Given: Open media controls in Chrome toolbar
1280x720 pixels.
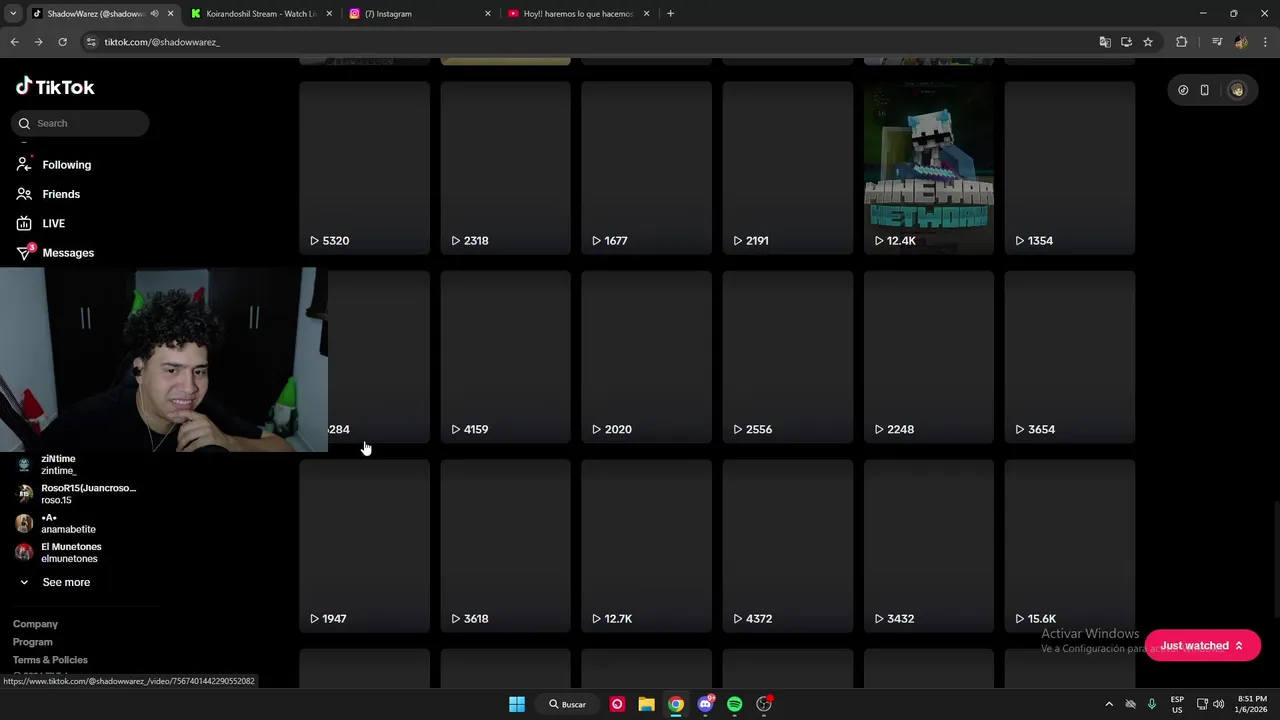Looking at the screenshot, I should click(x=1217, y=42).
